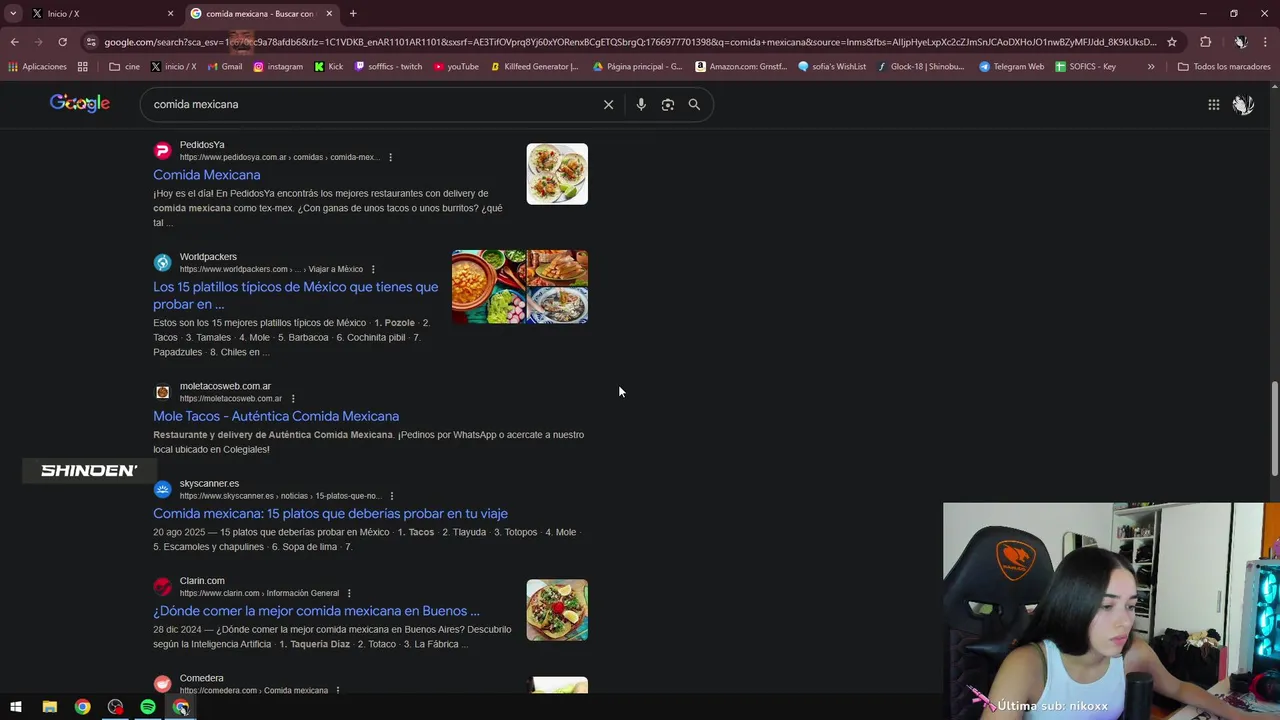This screenshot has height=720, width=1280.
Task: Open more options for PedidosYa result
Action: (x=390, y=157)
